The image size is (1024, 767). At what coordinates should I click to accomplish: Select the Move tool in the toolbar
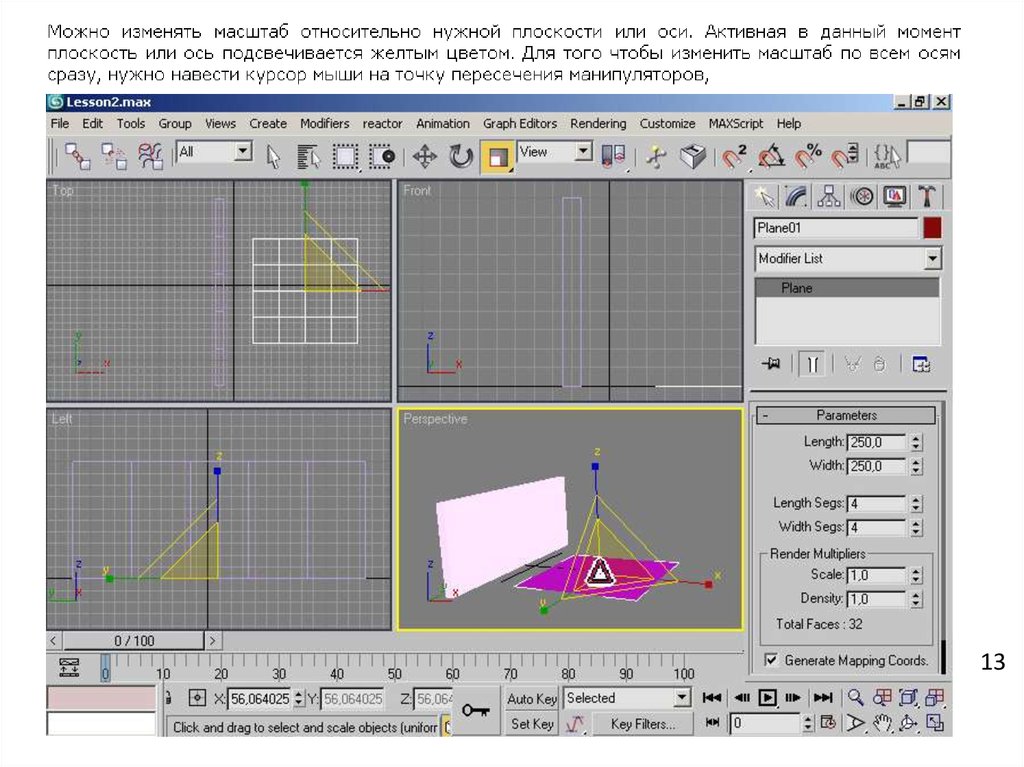click(x=425, y=156)
